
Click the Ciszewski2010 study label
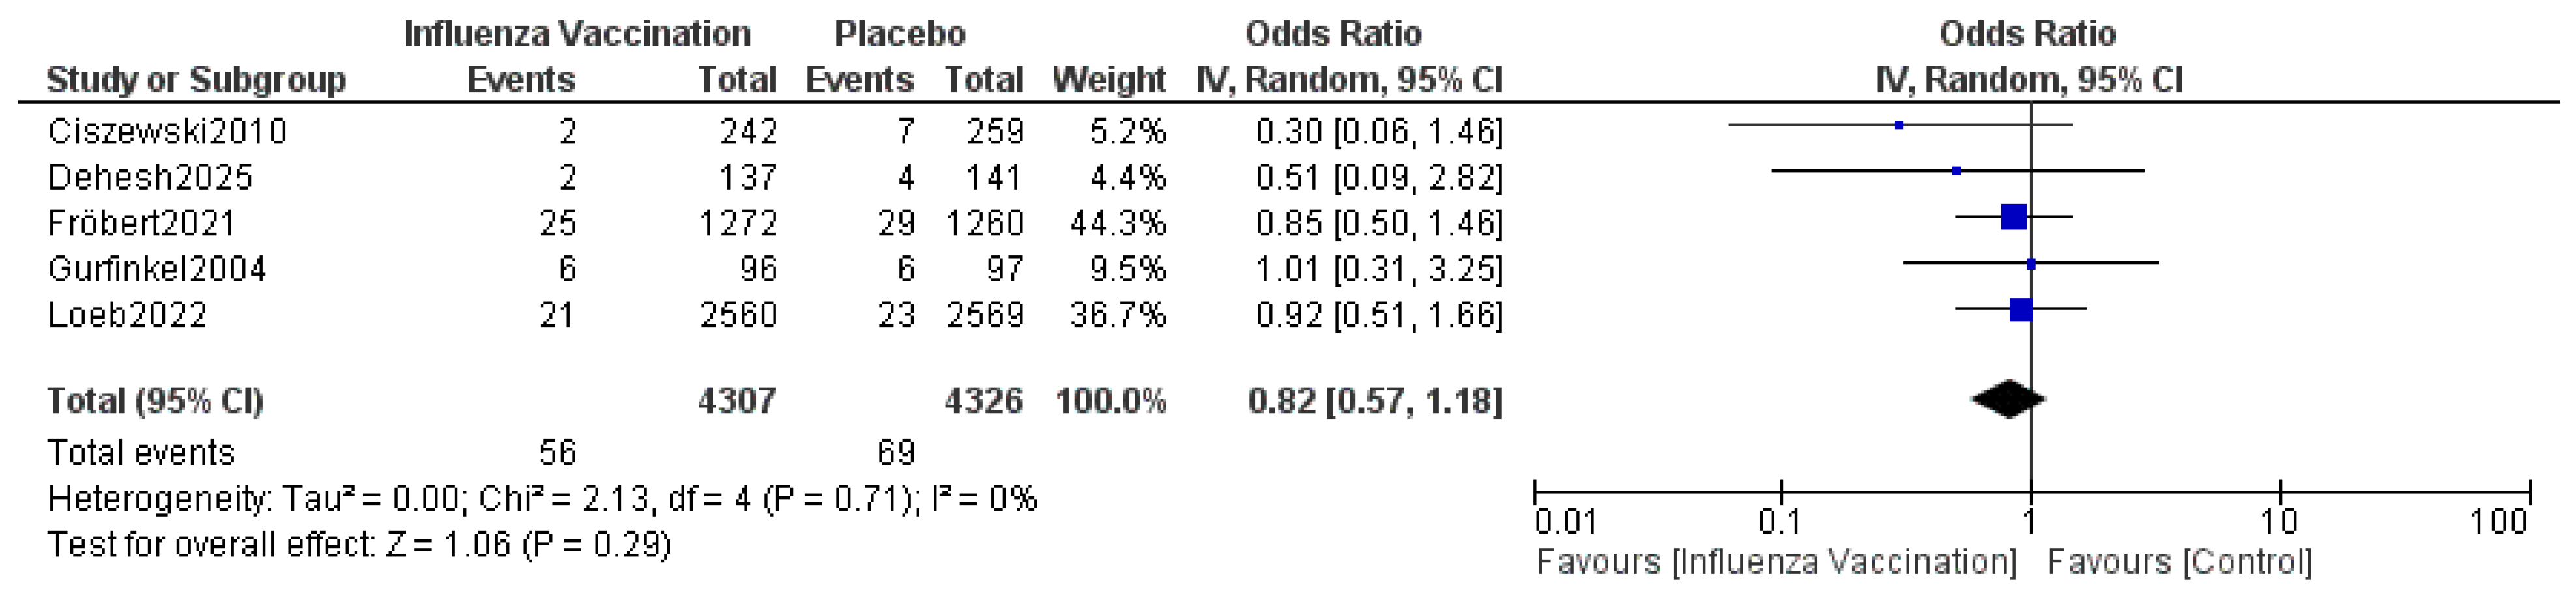167,131
